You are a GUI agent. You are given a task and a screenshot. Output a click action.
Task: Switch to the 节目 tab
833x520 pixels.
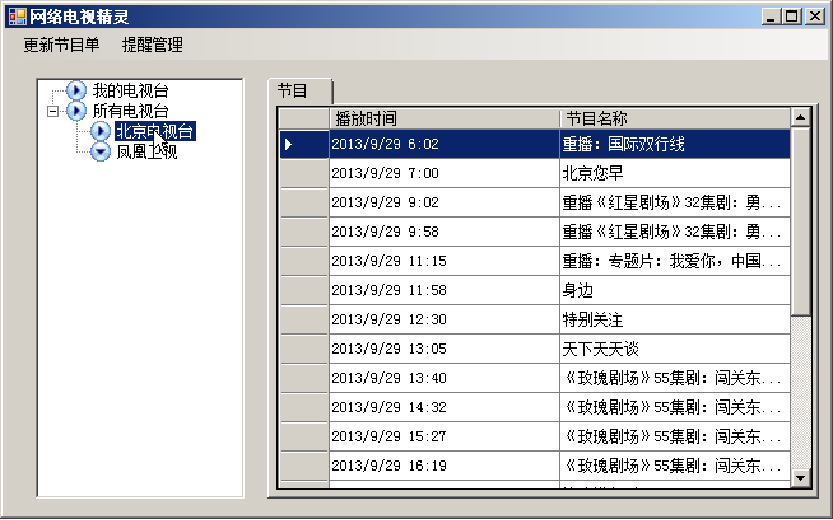[x=294, y=90]
